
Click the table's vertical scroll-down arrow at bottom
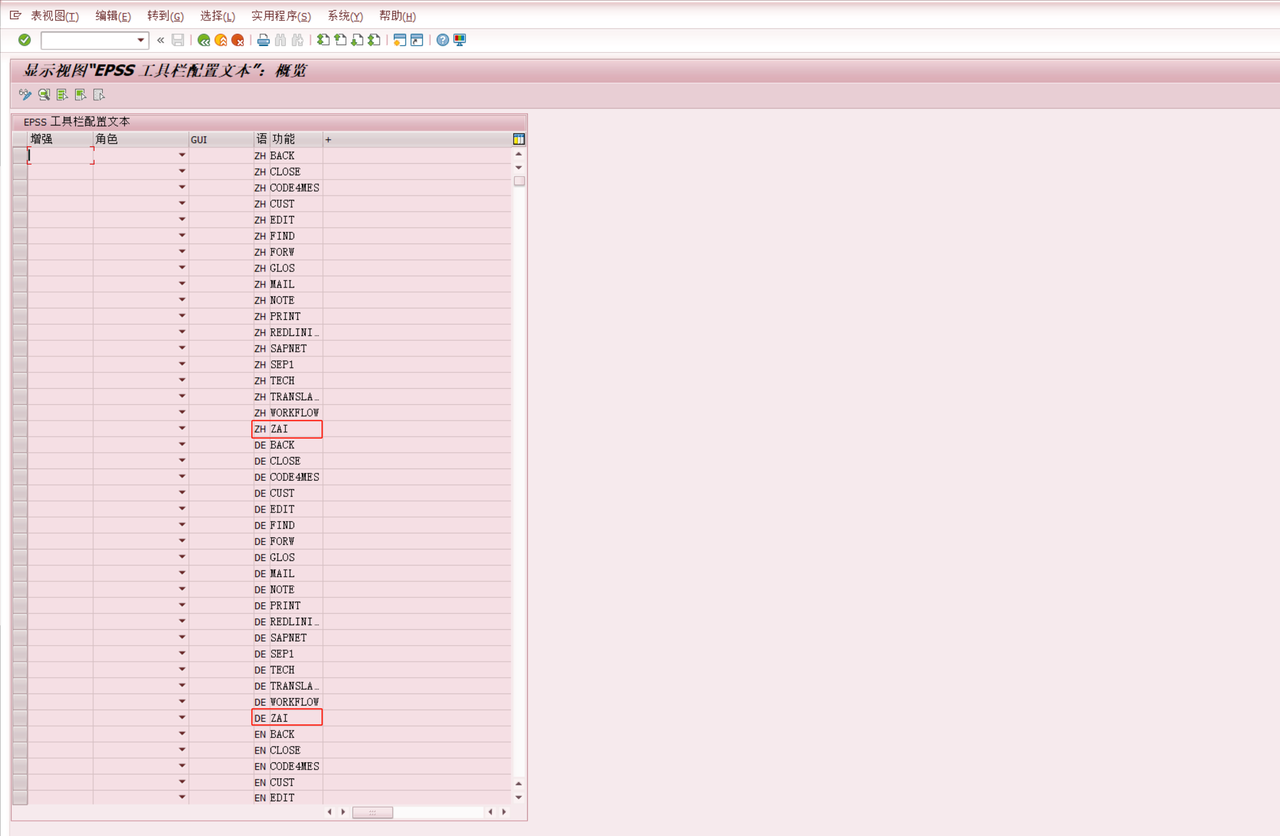[x=519, y=797]
